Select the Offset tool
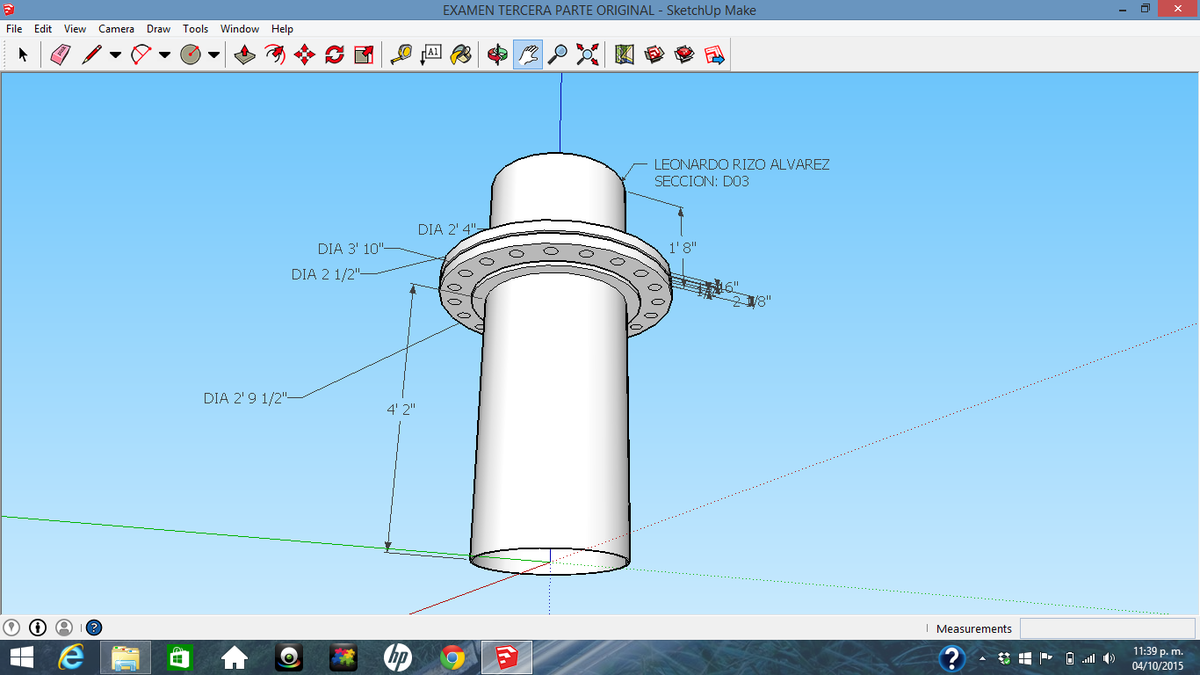This screenshot has height=675, width=1200. [x=277, y=55]
